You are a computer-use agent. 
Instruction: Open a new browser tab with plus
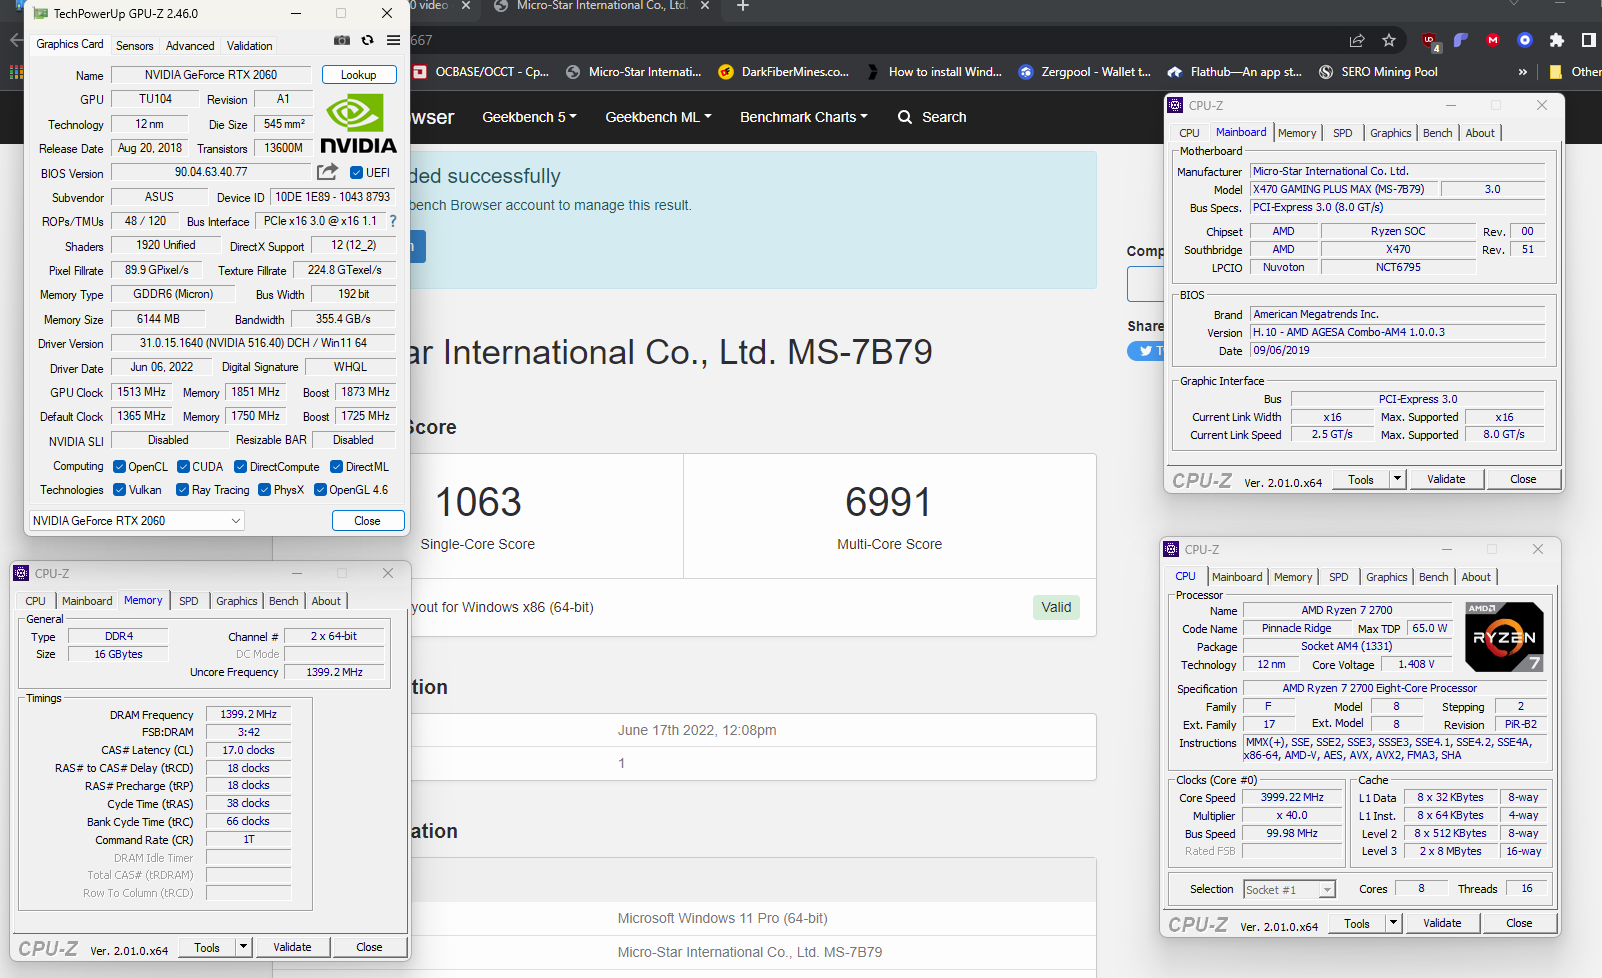(743, 6)
